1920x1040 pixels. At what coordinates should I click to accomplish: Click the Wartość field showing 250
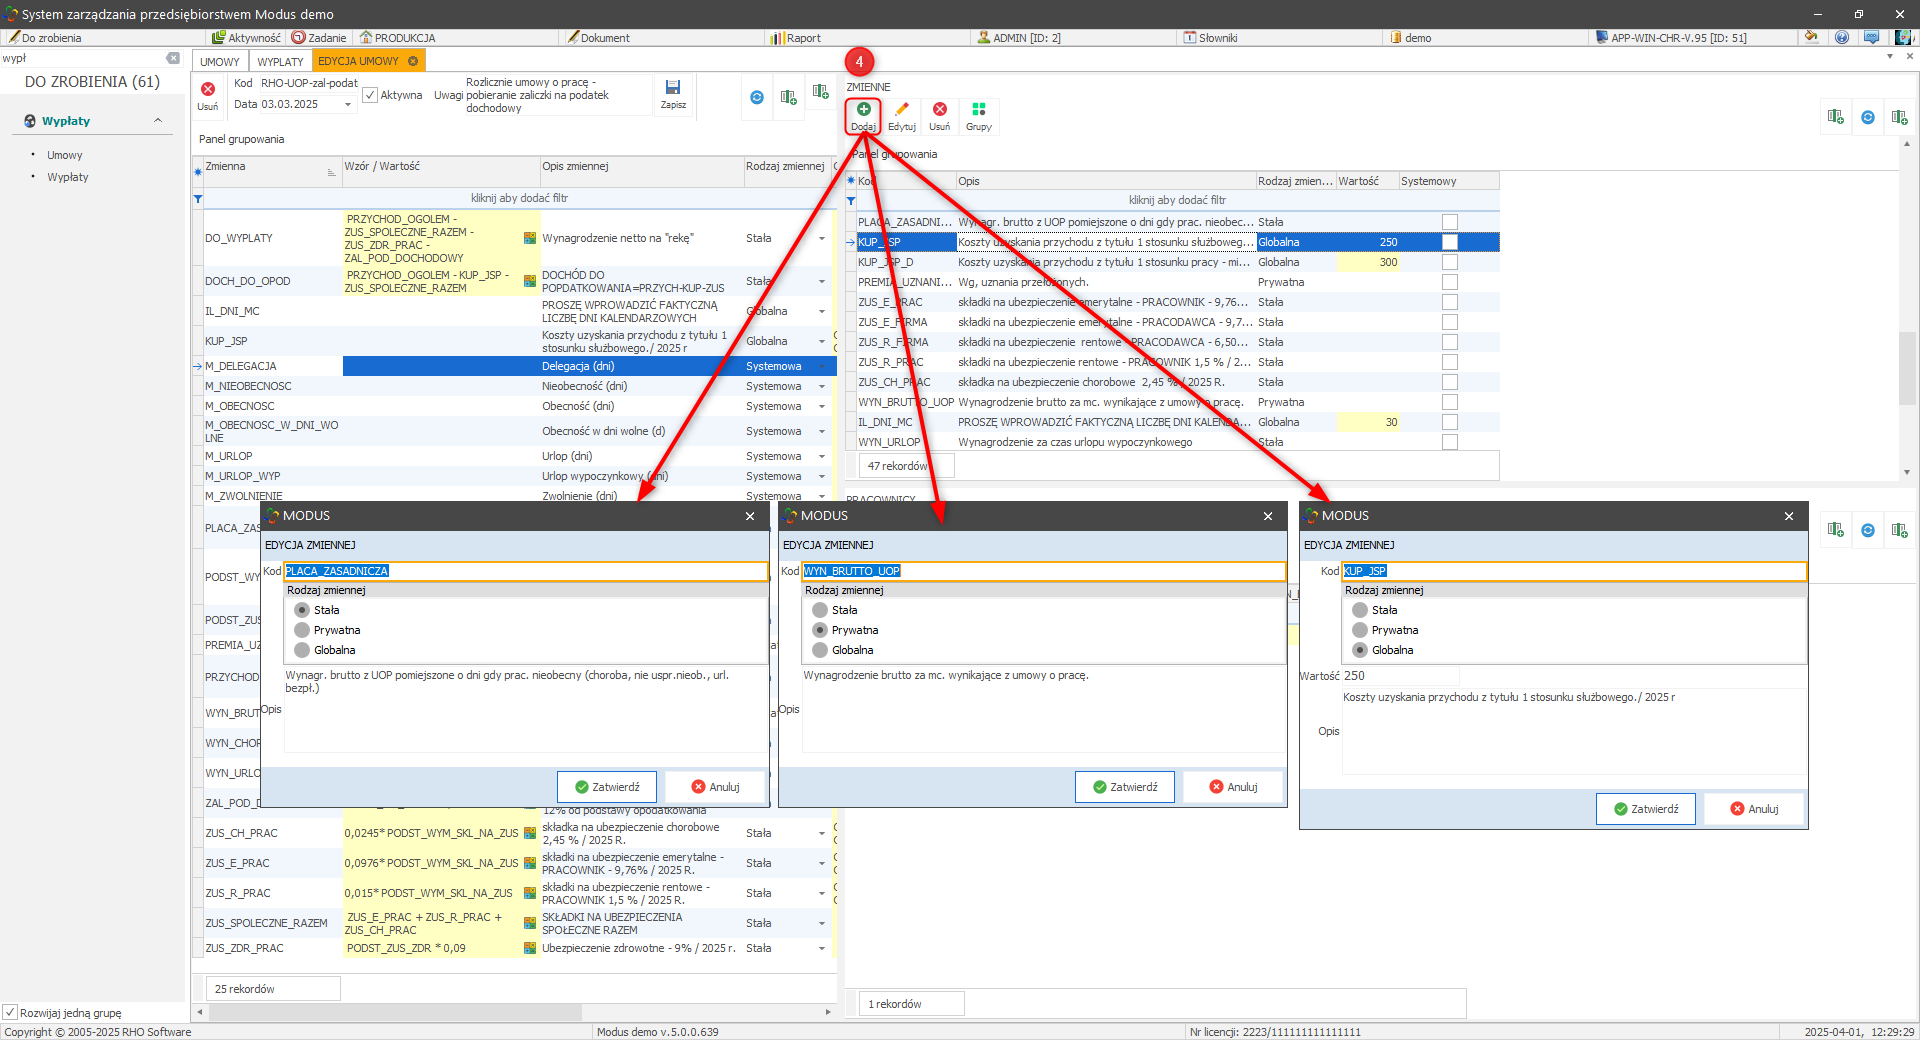click(1400, 676)
